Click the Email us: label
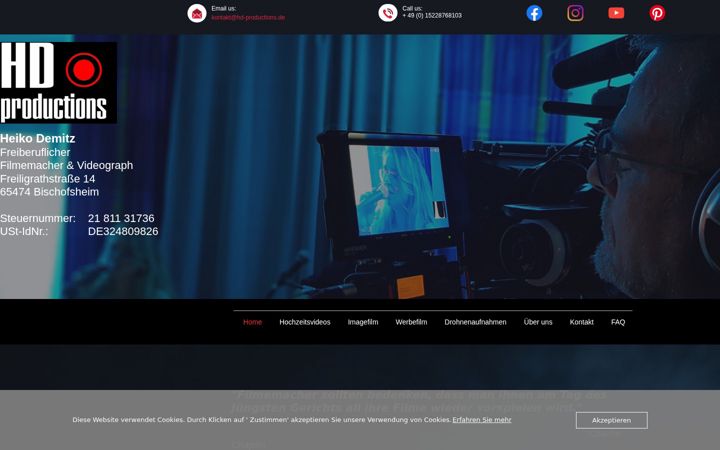This screenshot has width=720, height=450. tap(224, 8)
